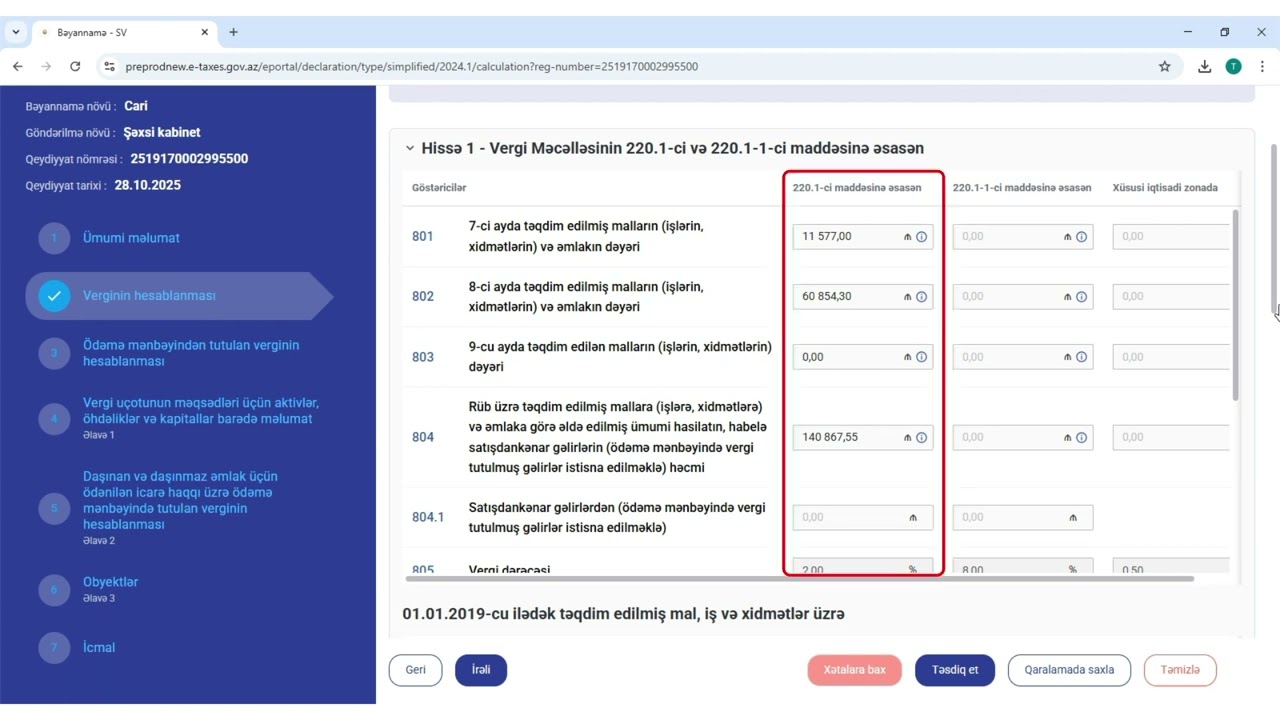This screenshot has width=1280, height=720.
Task: Click the Təsdiq et button
Action: pyautogui.click(x=955, y=670)
